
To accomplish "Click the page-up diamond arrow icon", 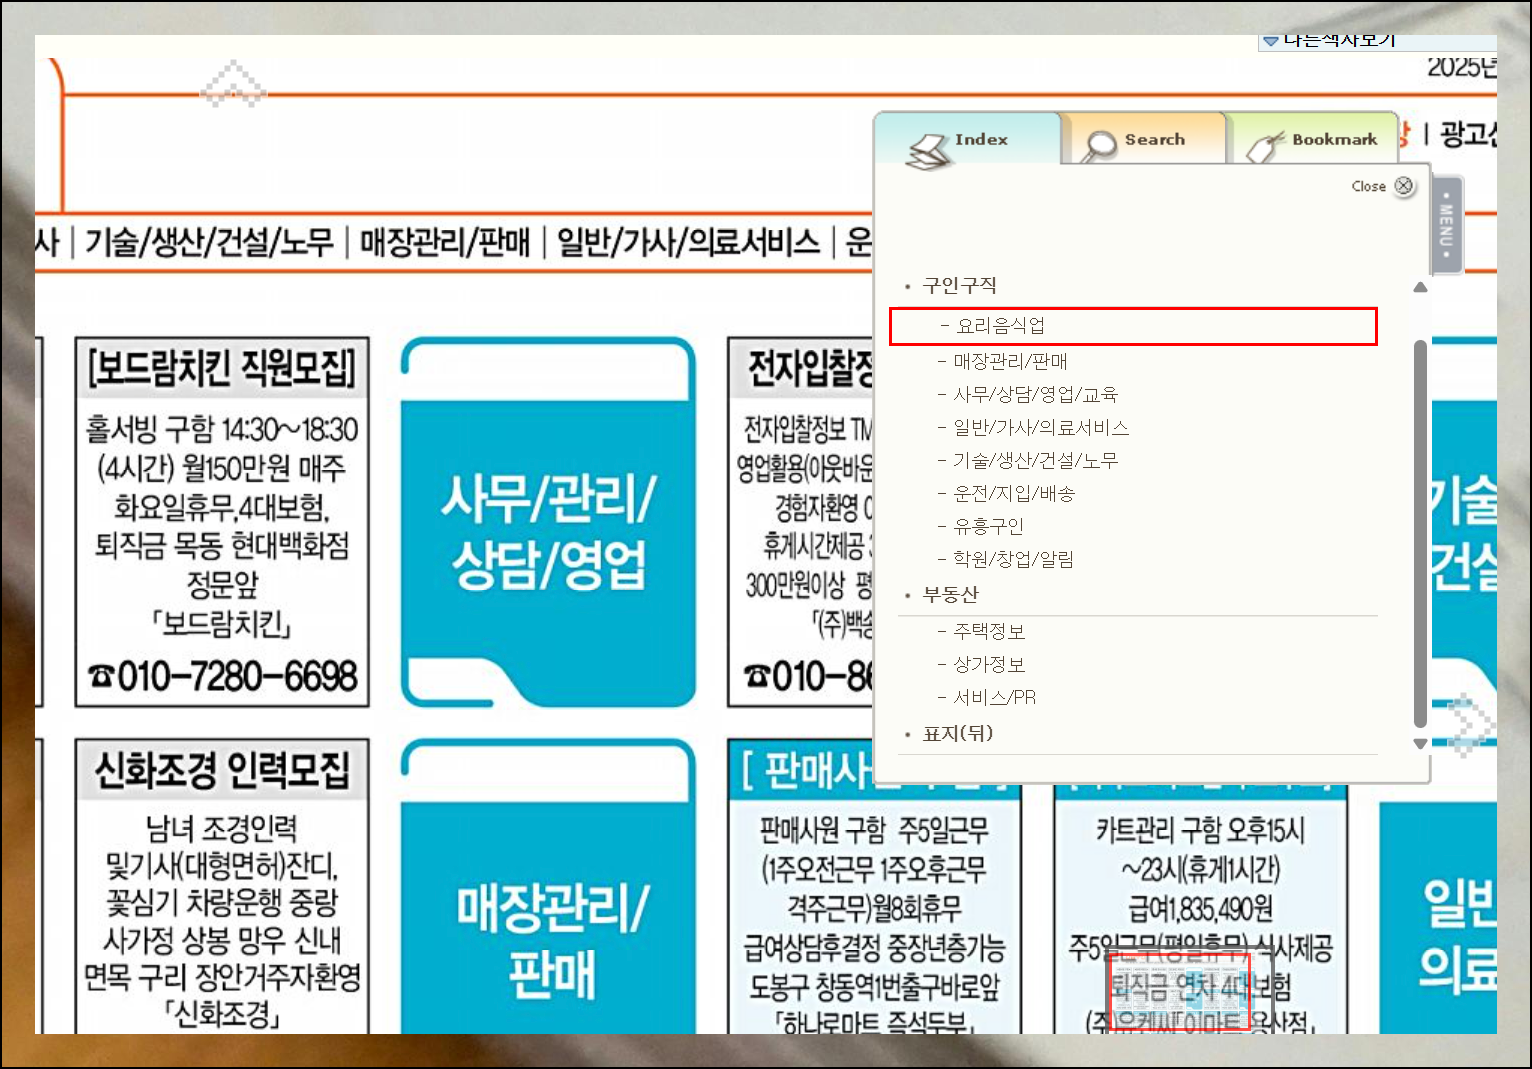I will coord(233,84).
